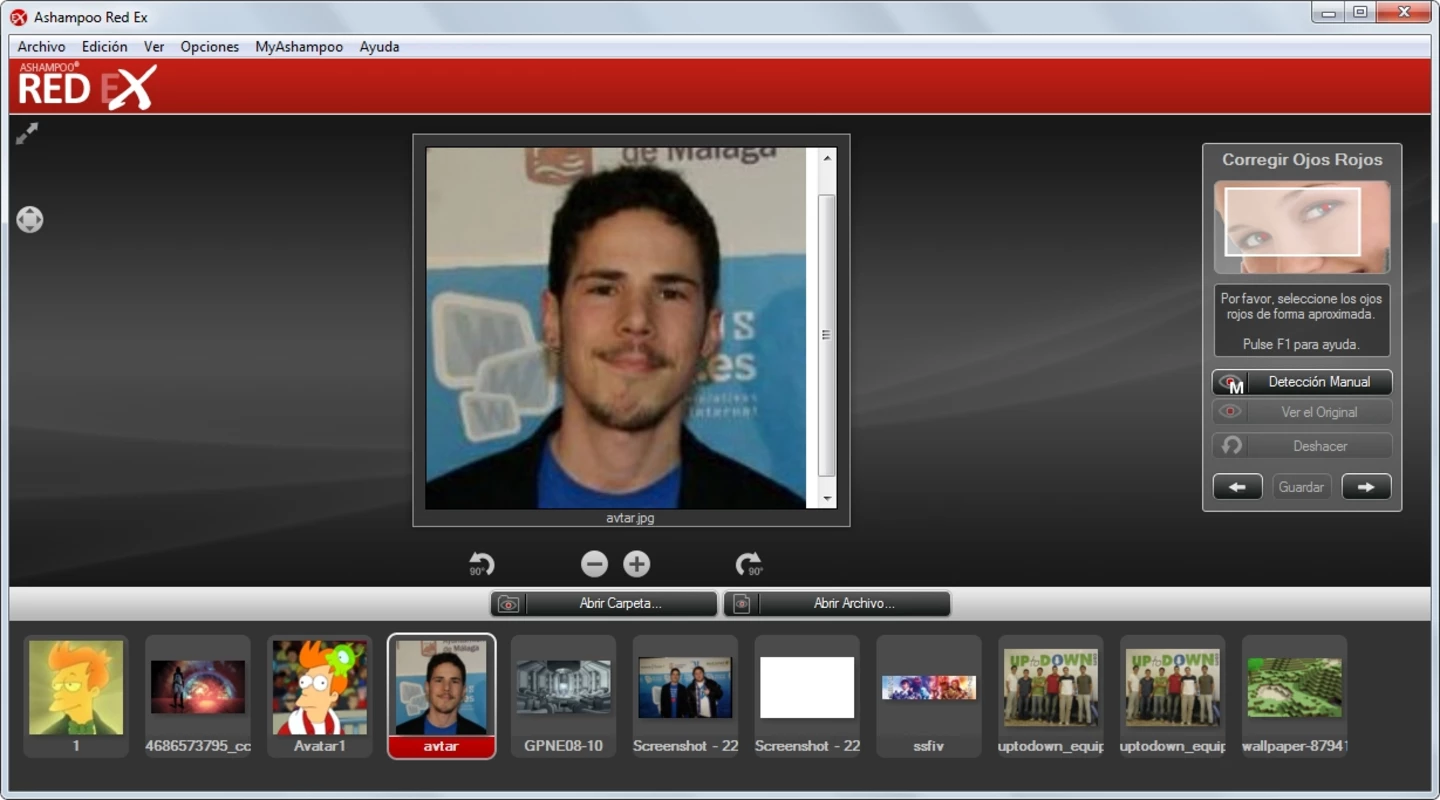Click Ver el Original button
The image size is (1440, 800).
point(1302,412)
